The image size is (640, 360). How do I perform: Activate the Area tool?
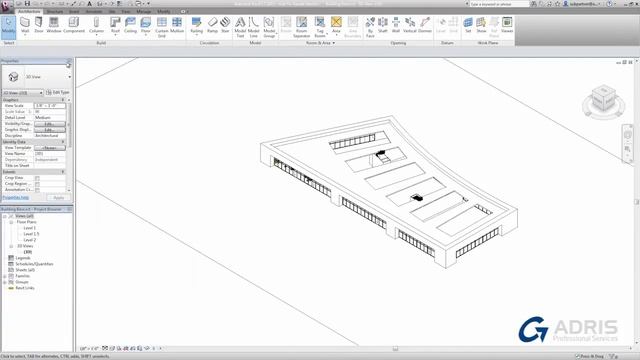point(336,25)
